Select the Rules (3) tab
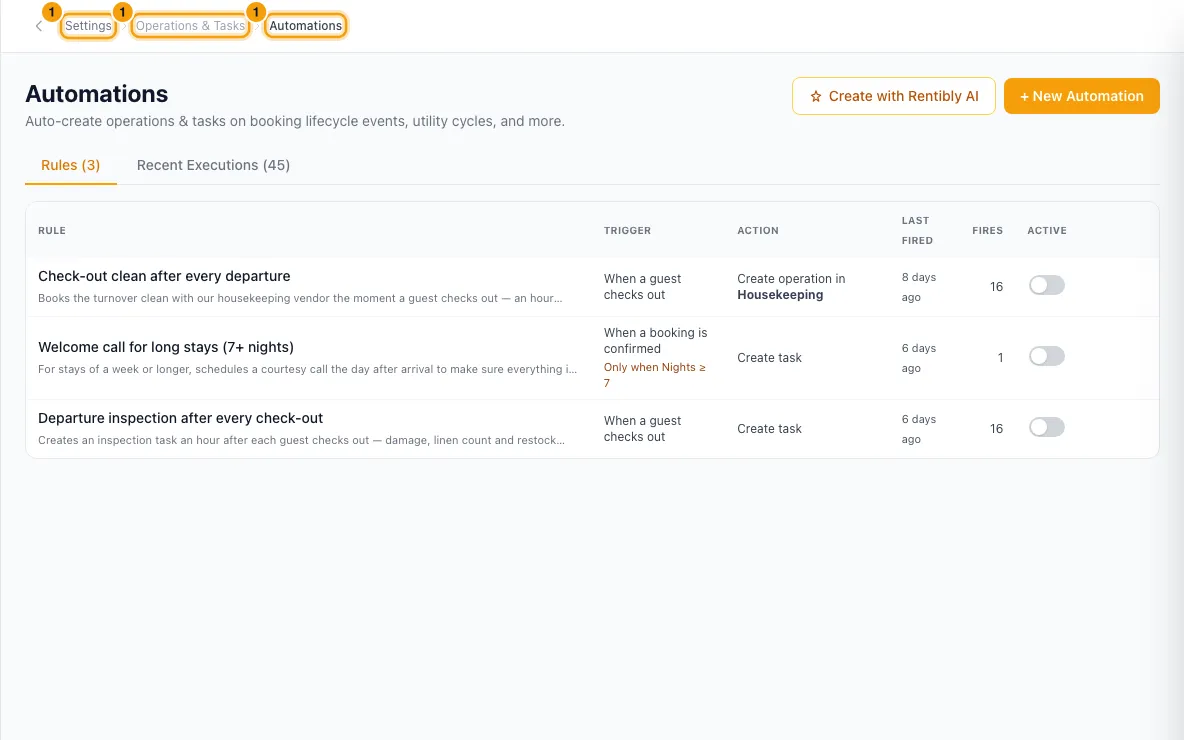This screenshot has width=1184, height=740. coord(70,165)
